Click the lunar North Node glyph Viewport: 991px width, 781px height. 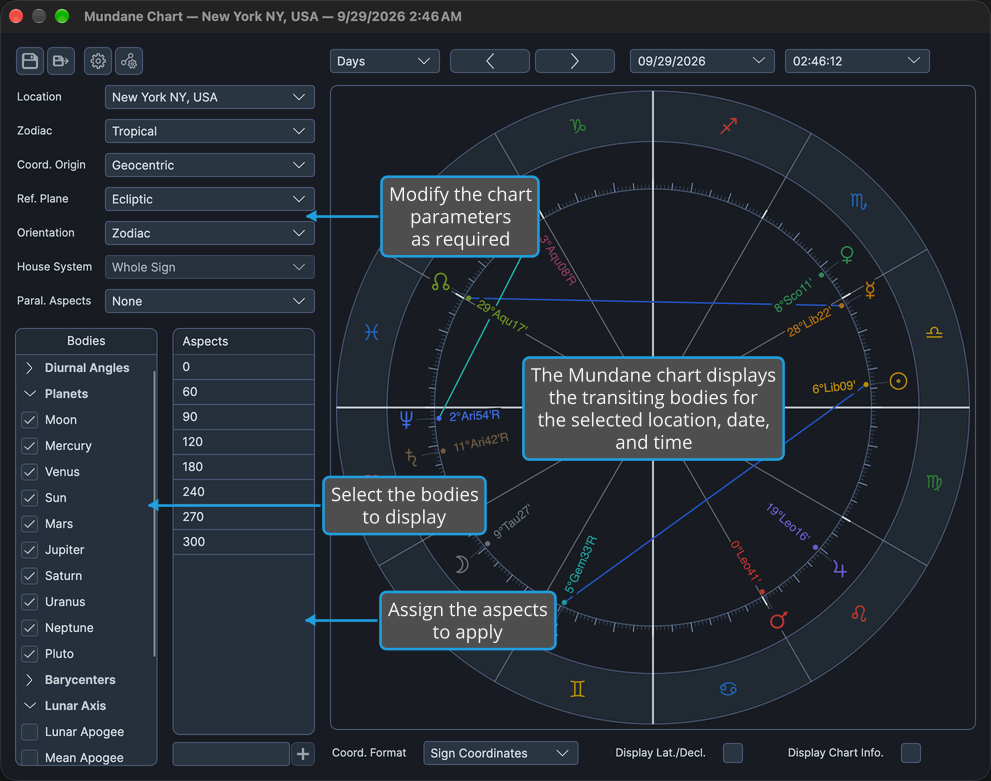tap(441, 282)
